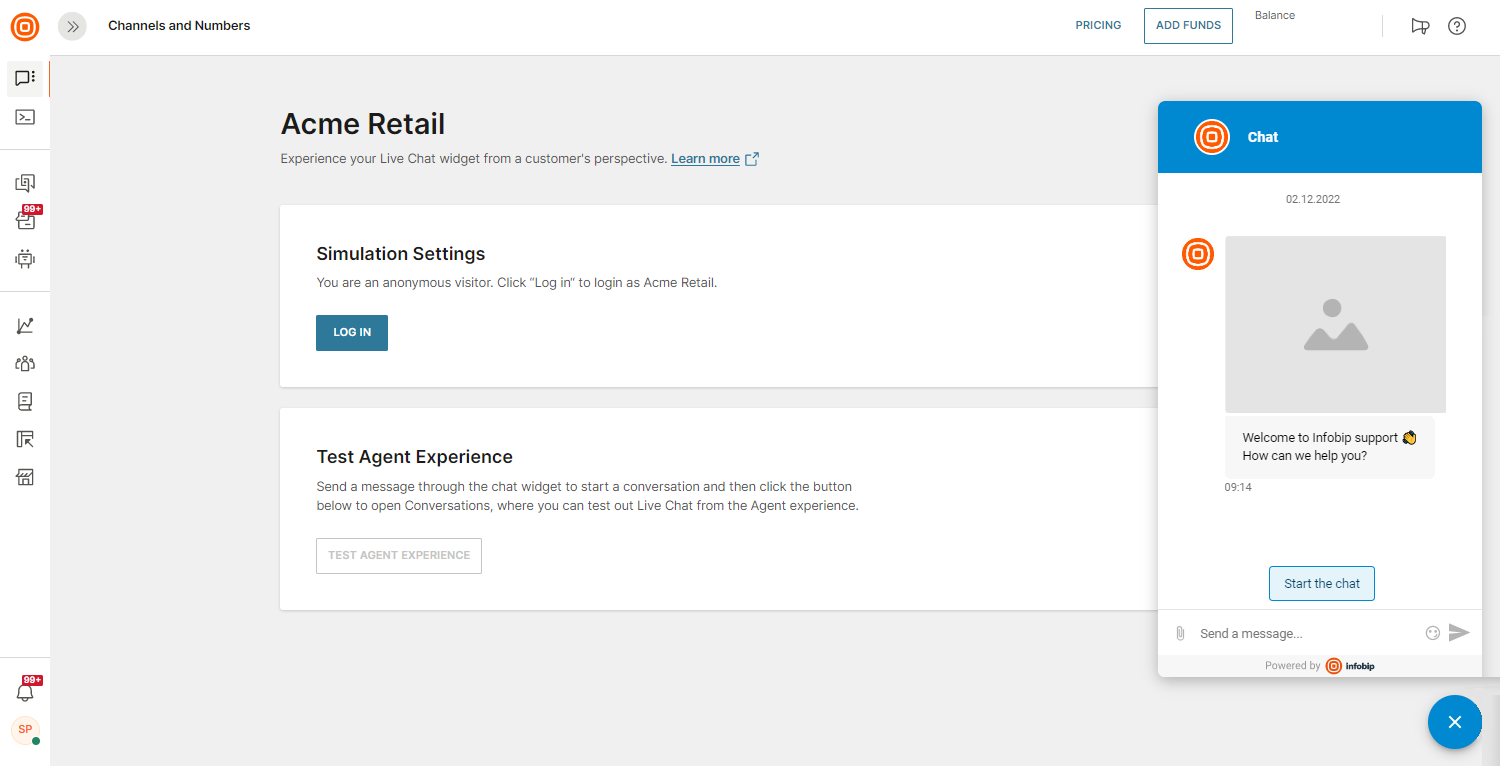The height and width of the screenshot is (766, 1500).
Task: Open the help question mark icon
Action: (x=1457, y=26)
